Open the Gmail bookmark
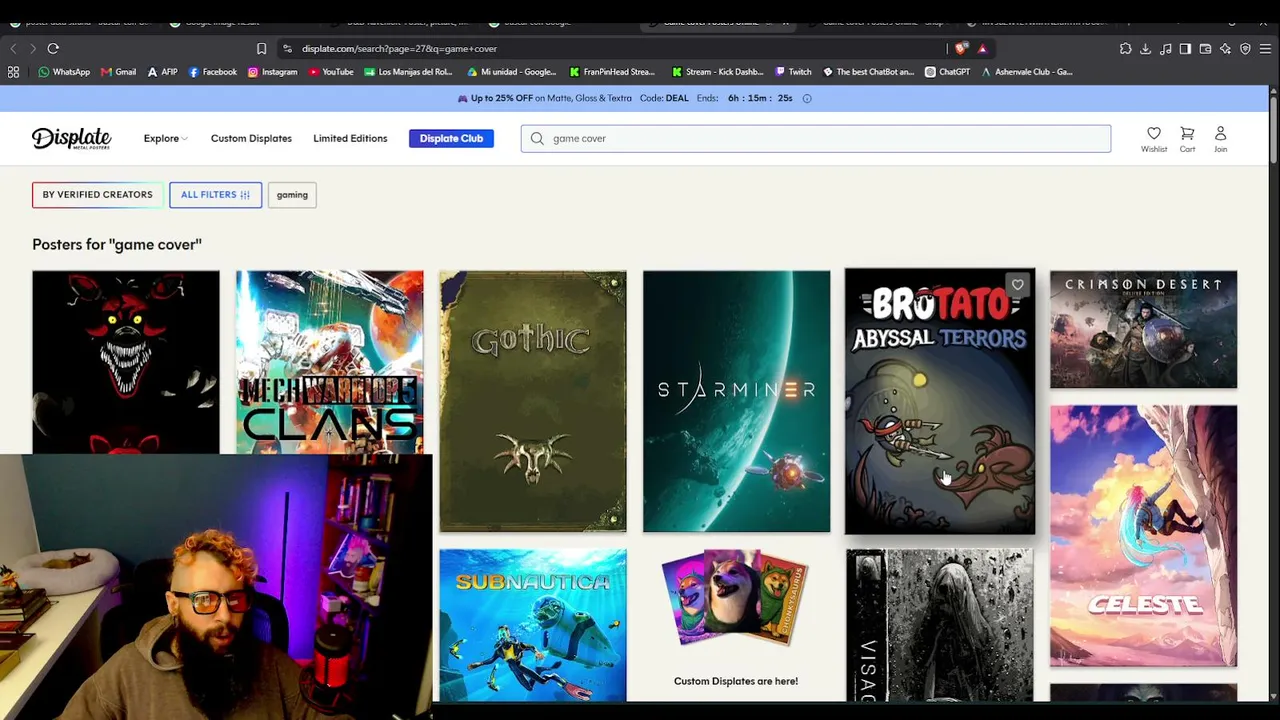This screenshot has height=720, width=1280. pos(119,72)
